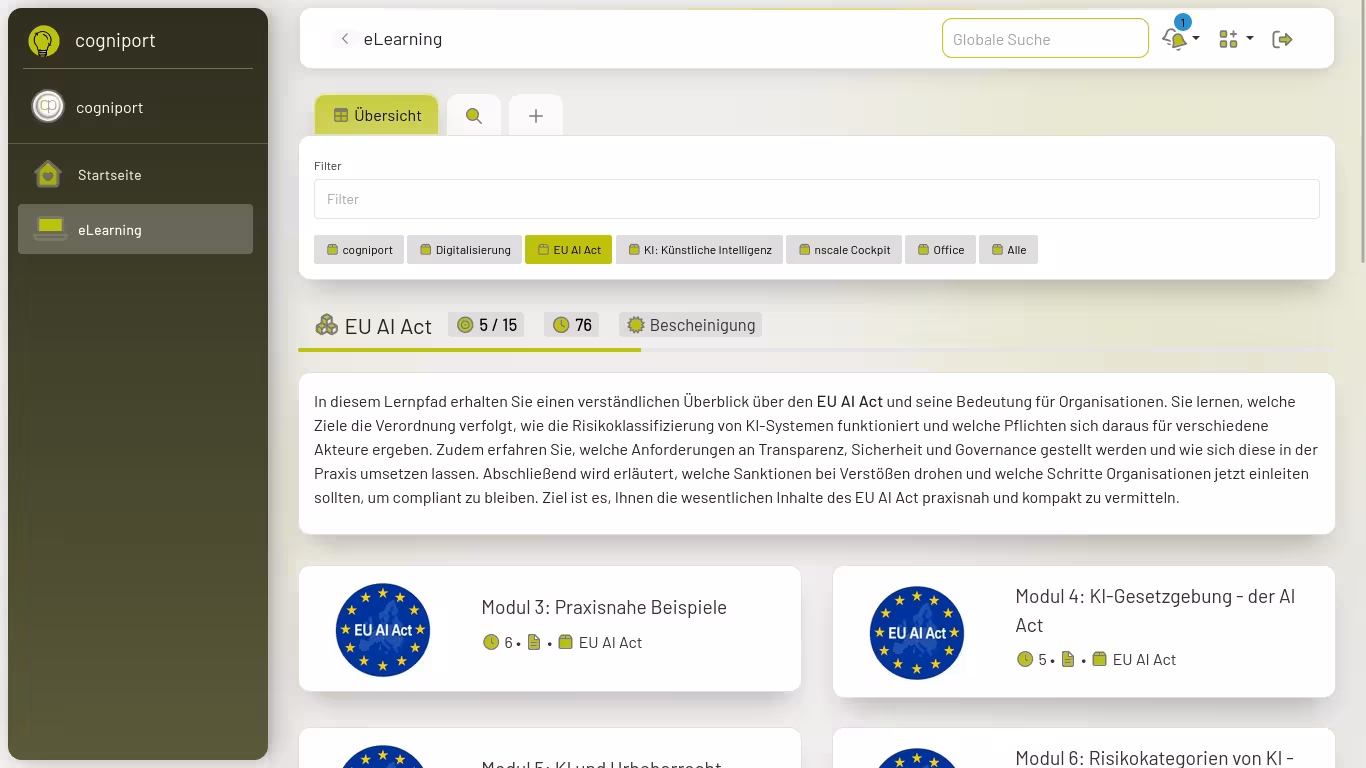Open the search tab with magnifier icon
This screenshot has height=768, width=1366.
pyautogui.click(x=474, y=116)
